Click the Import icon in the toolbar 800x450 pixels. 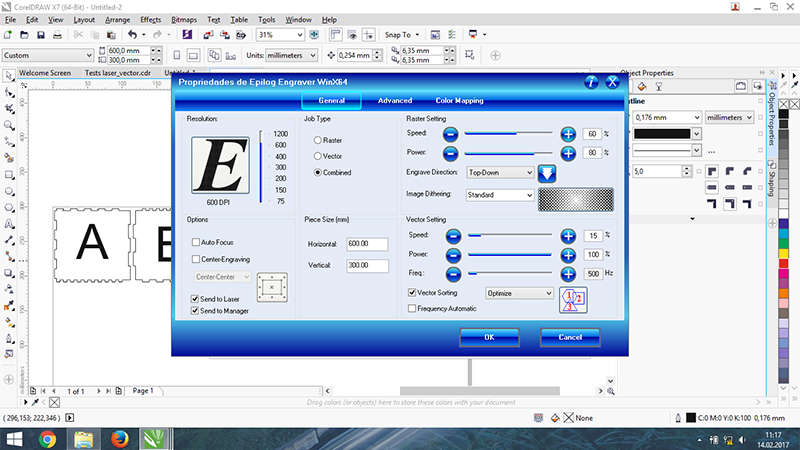pyautogui.click(x=208, y=35)
